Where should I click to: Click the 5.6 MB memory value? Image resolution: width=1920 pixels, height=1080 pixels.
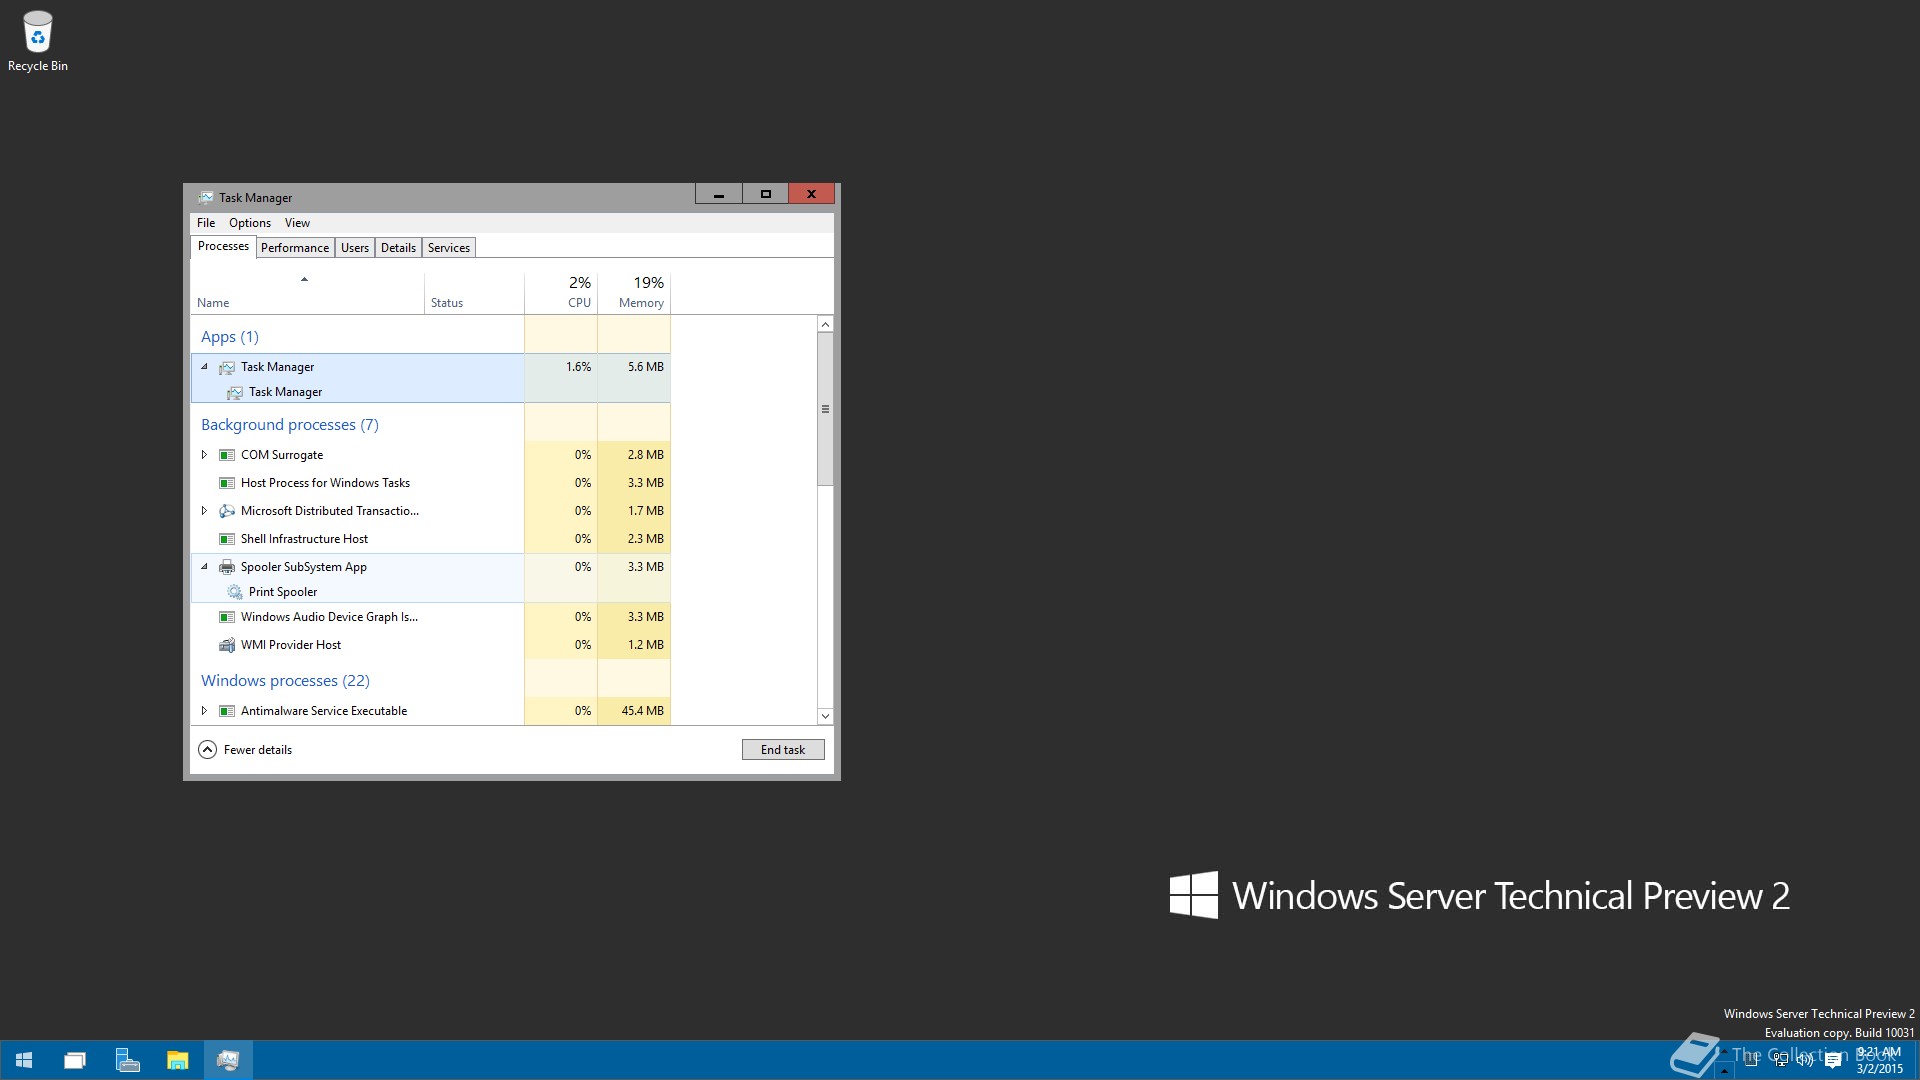tap(645, 367)
